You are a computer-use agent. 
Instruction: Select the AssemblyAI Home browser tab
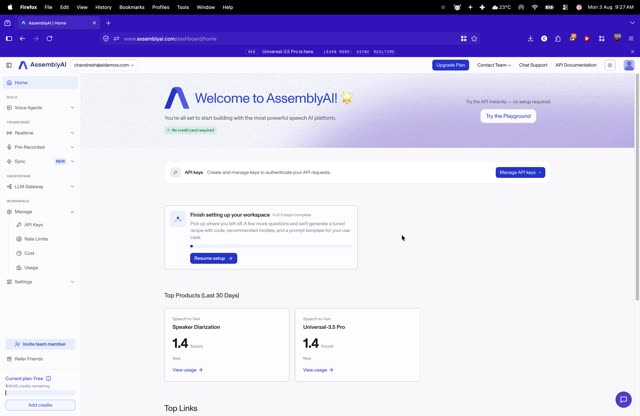coord(58,23)
